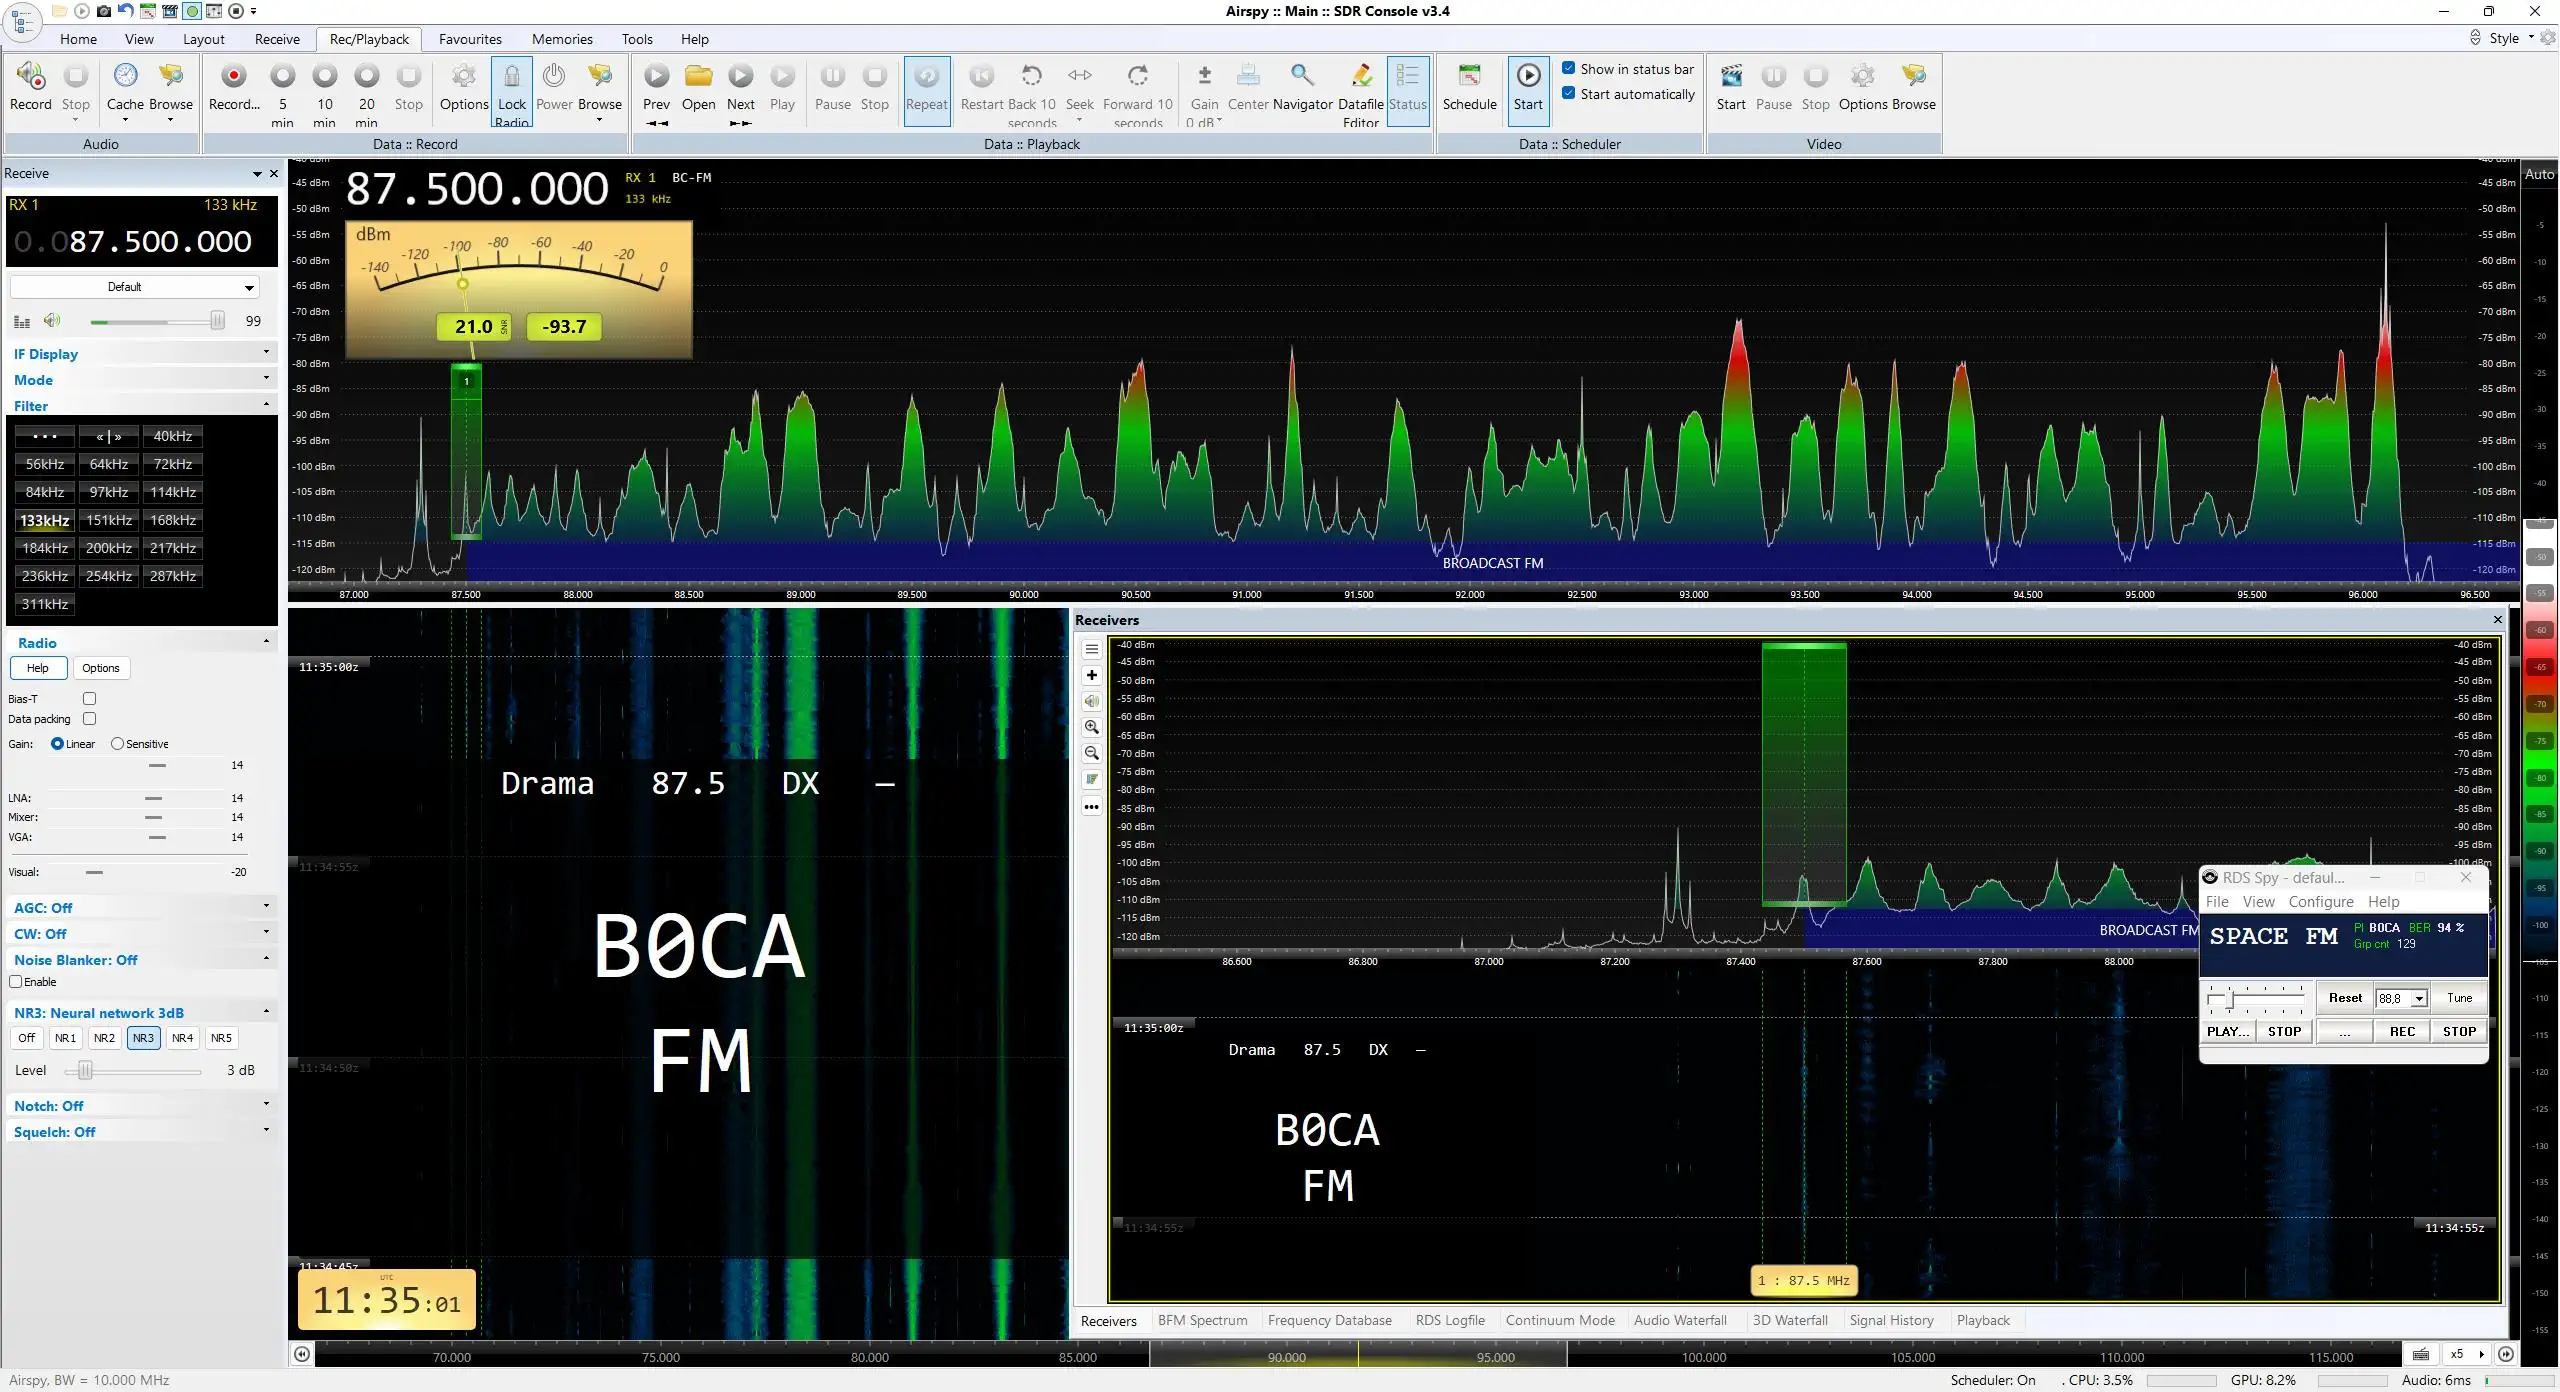The height and width of the screenshot is (1392, 2560).
Task: Browse video recordings folder icon
Action: point(1913,76)
